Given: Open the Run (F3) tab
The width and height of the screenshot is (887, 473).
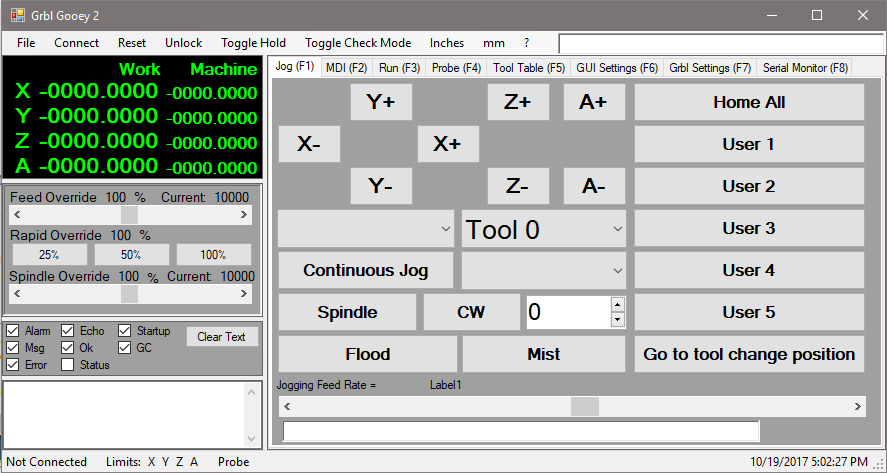Looking at the screenshot, I should coord(399,68).
